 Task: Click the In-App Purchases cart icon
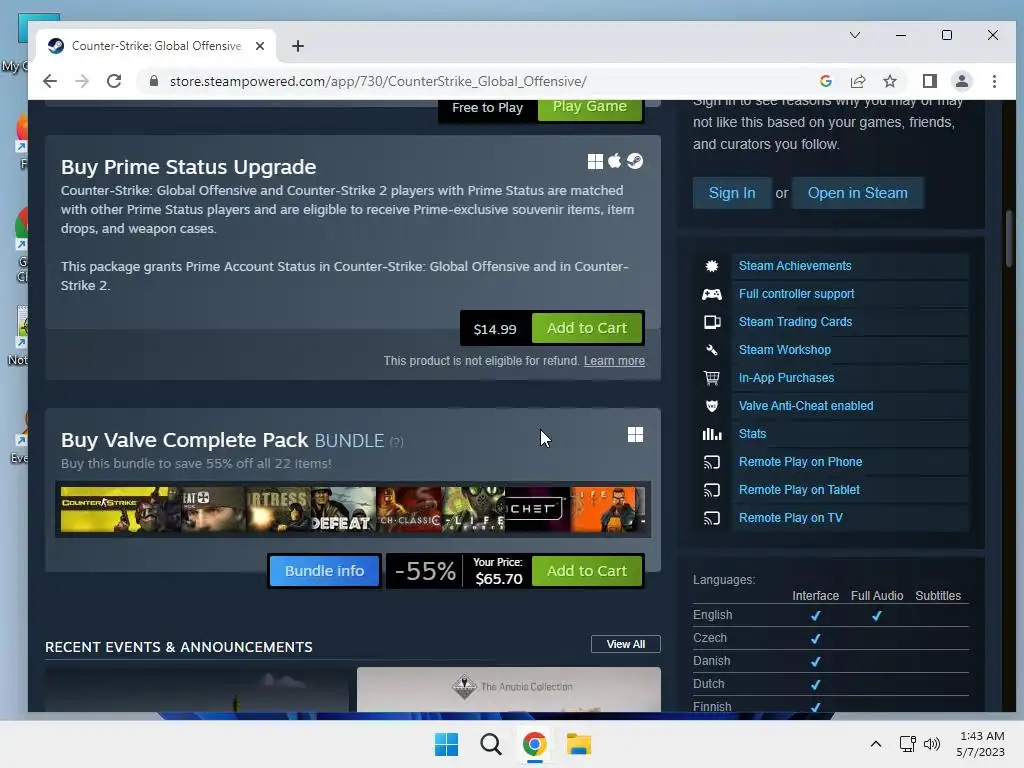click(x=712, y=378)
